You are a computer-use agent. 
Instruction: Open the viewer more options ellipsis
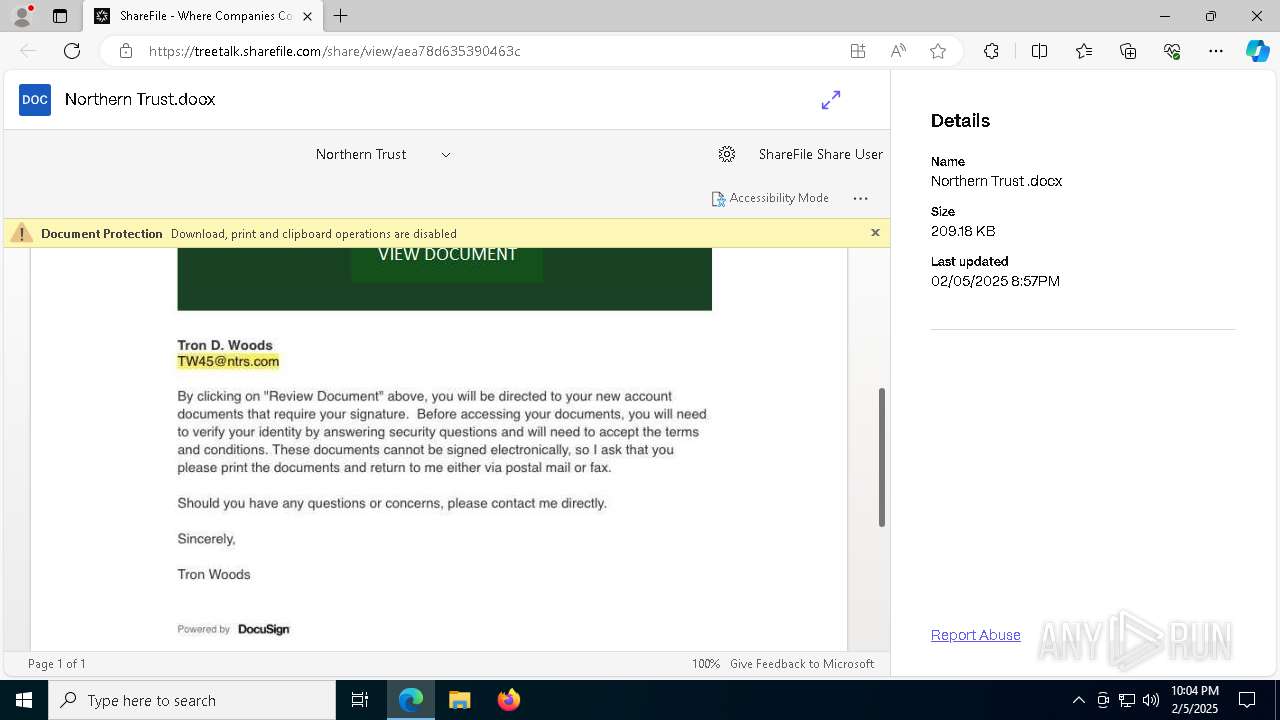tap(860, 198)
